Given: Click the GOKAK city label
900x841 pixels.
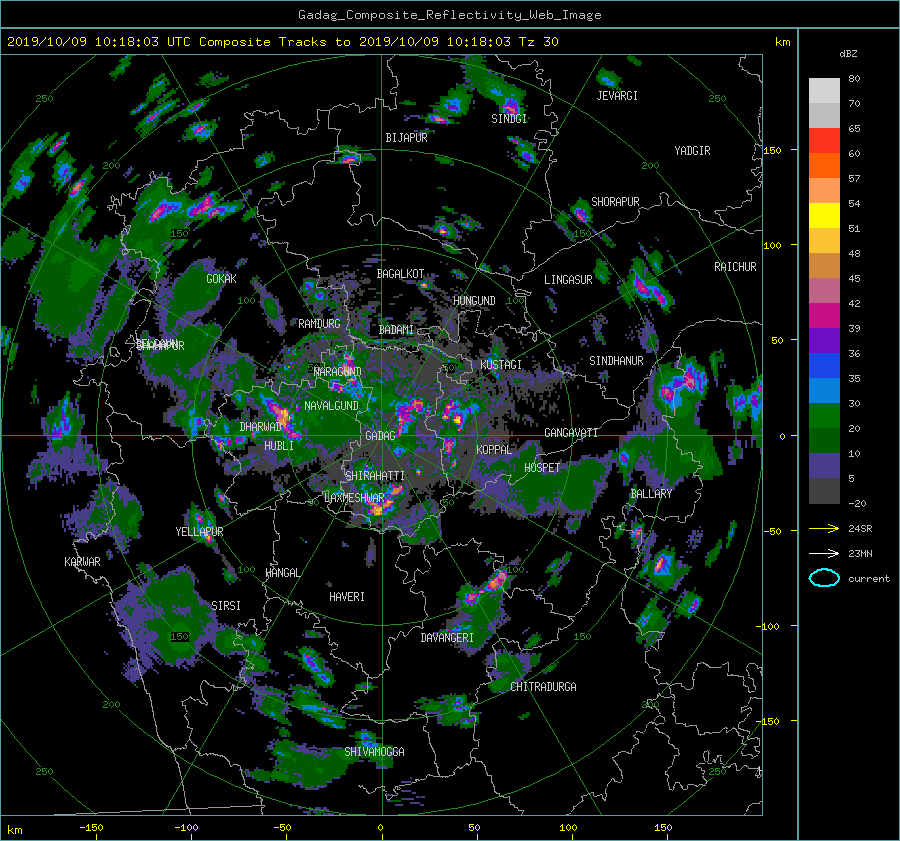Looking at the screenshot, I should 221,279.
